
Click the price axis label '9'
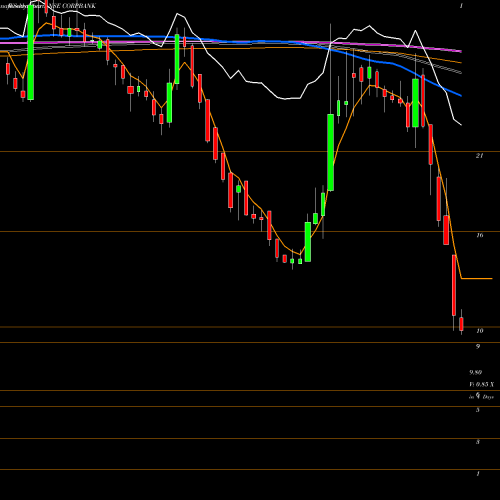[x=478, y=346]
